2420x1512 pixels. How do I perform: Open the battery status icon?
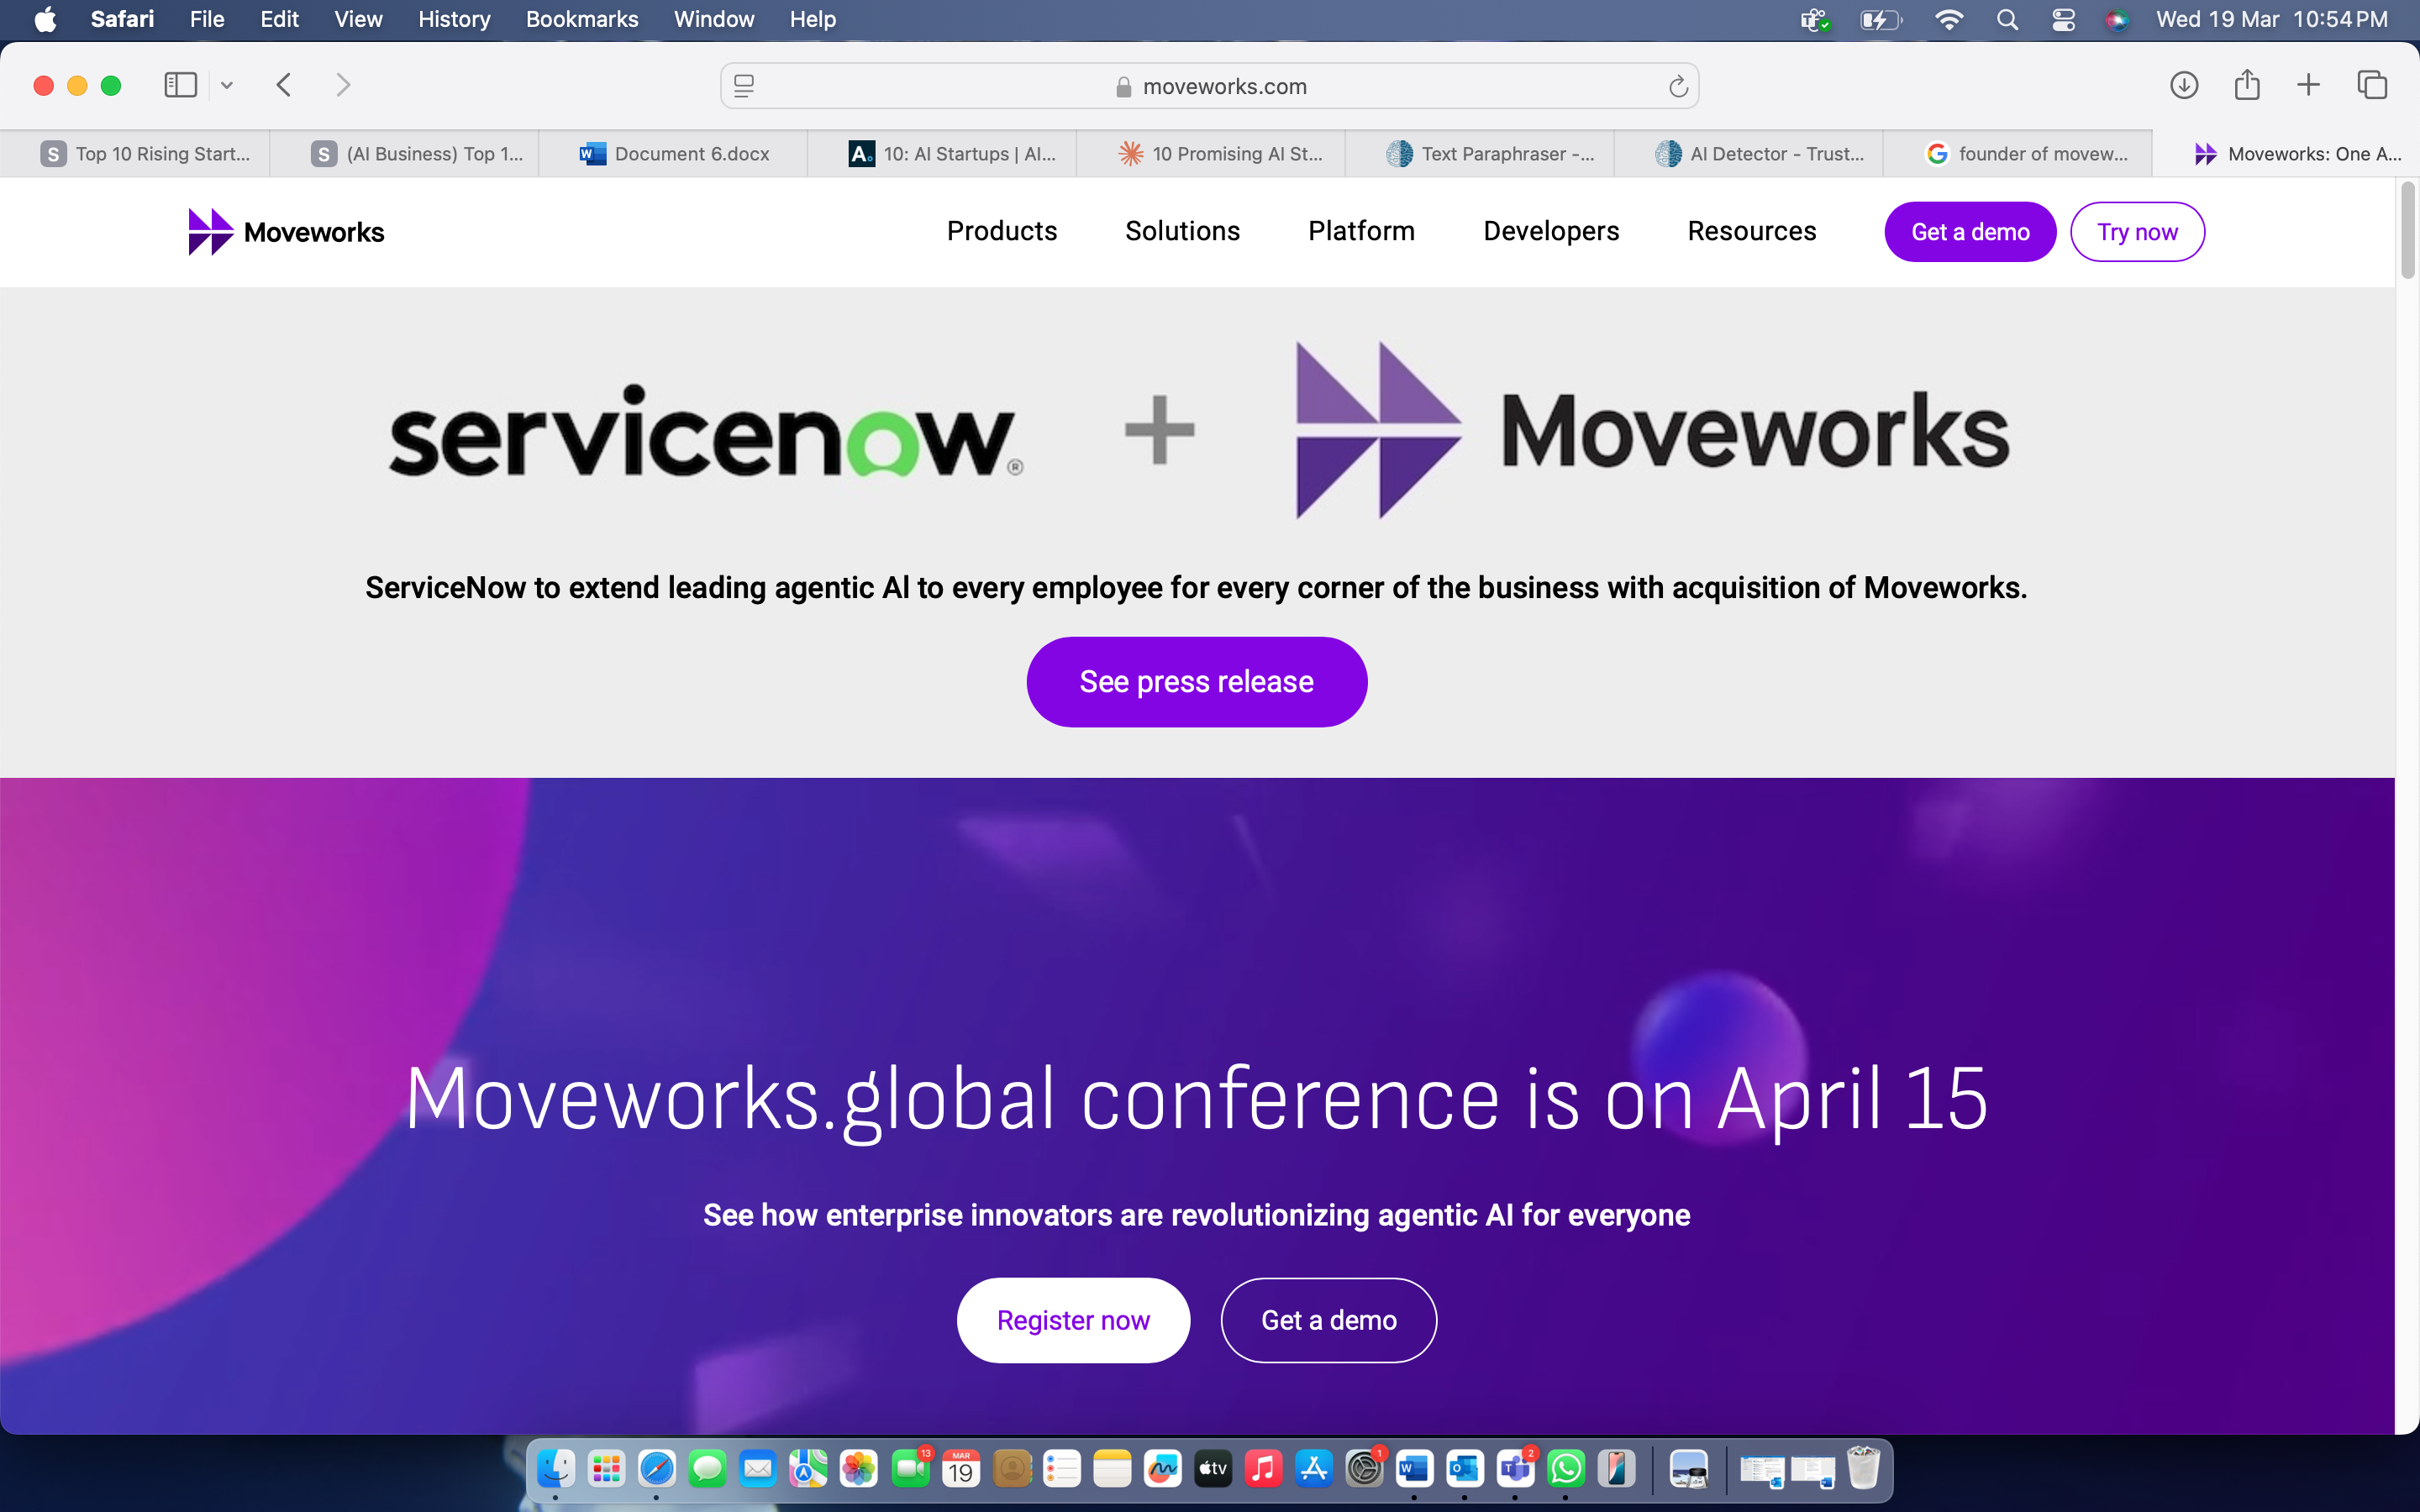[x=1880, y=19]
